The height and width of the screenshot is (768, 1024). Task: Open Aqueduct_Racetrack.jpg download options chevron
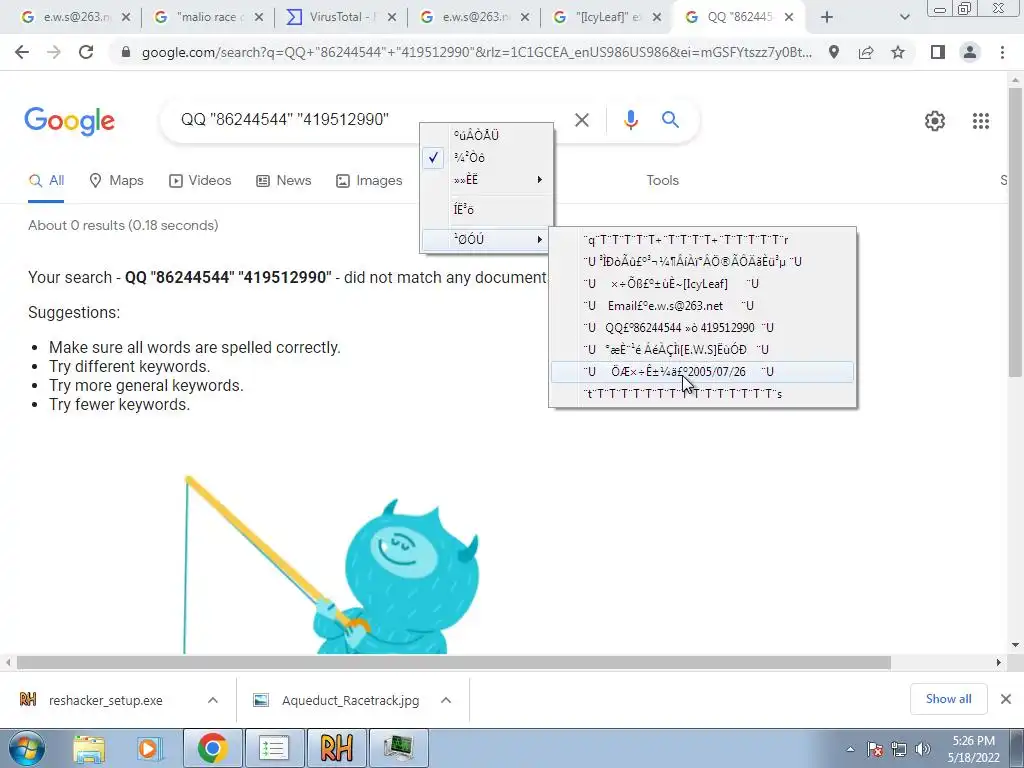[446, 700]
